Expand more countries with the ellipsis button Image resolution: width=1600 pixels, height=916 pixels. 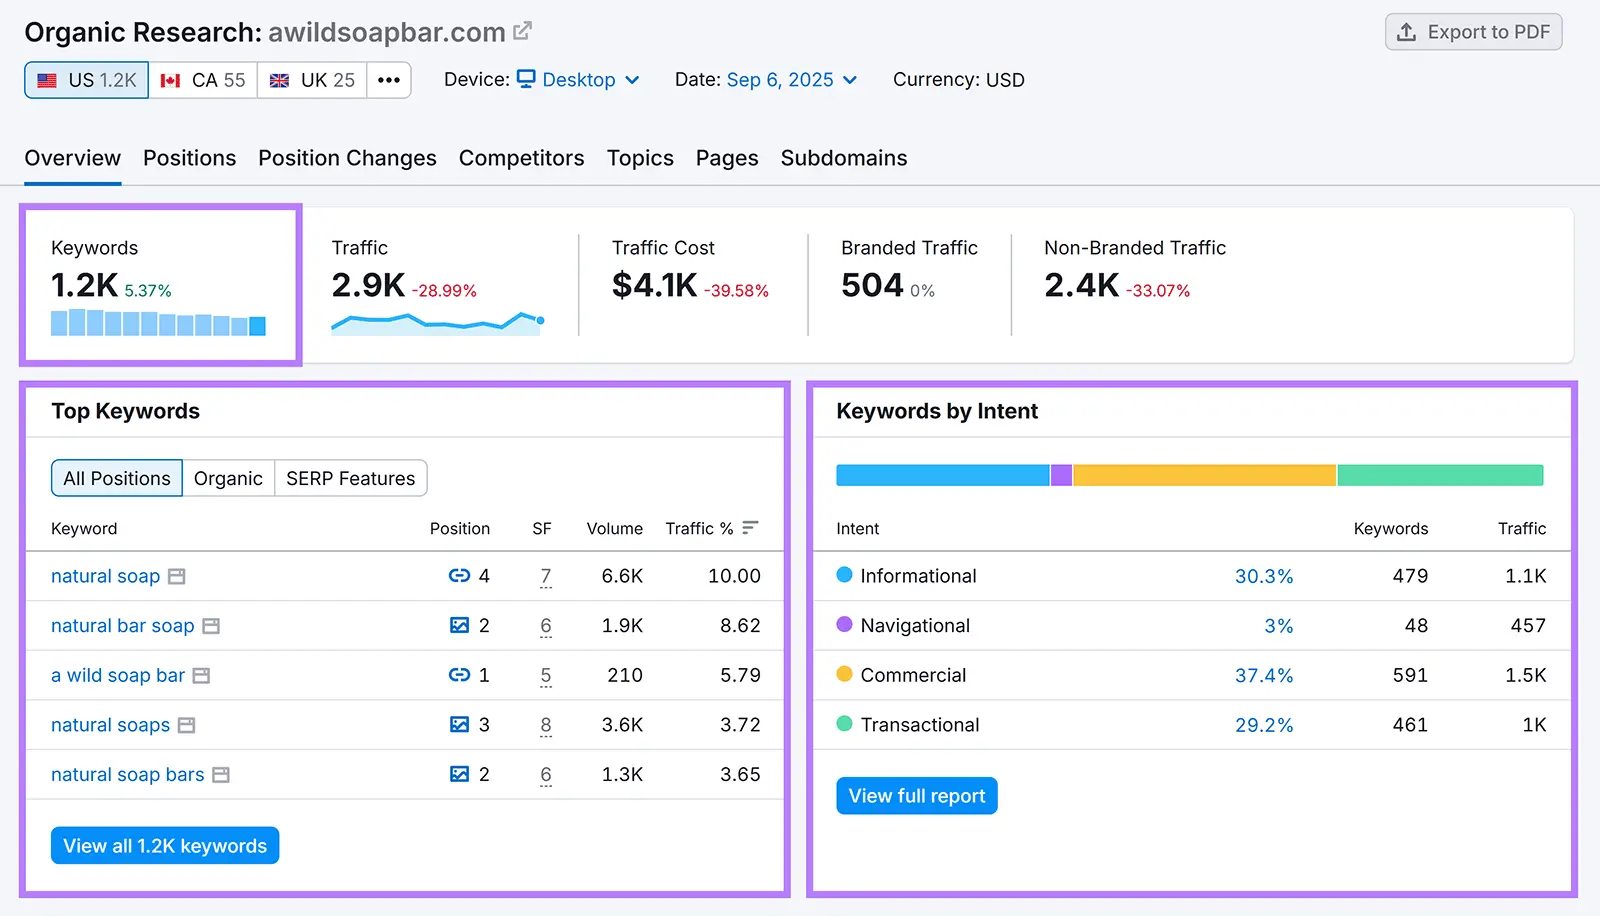pos(389,80)
